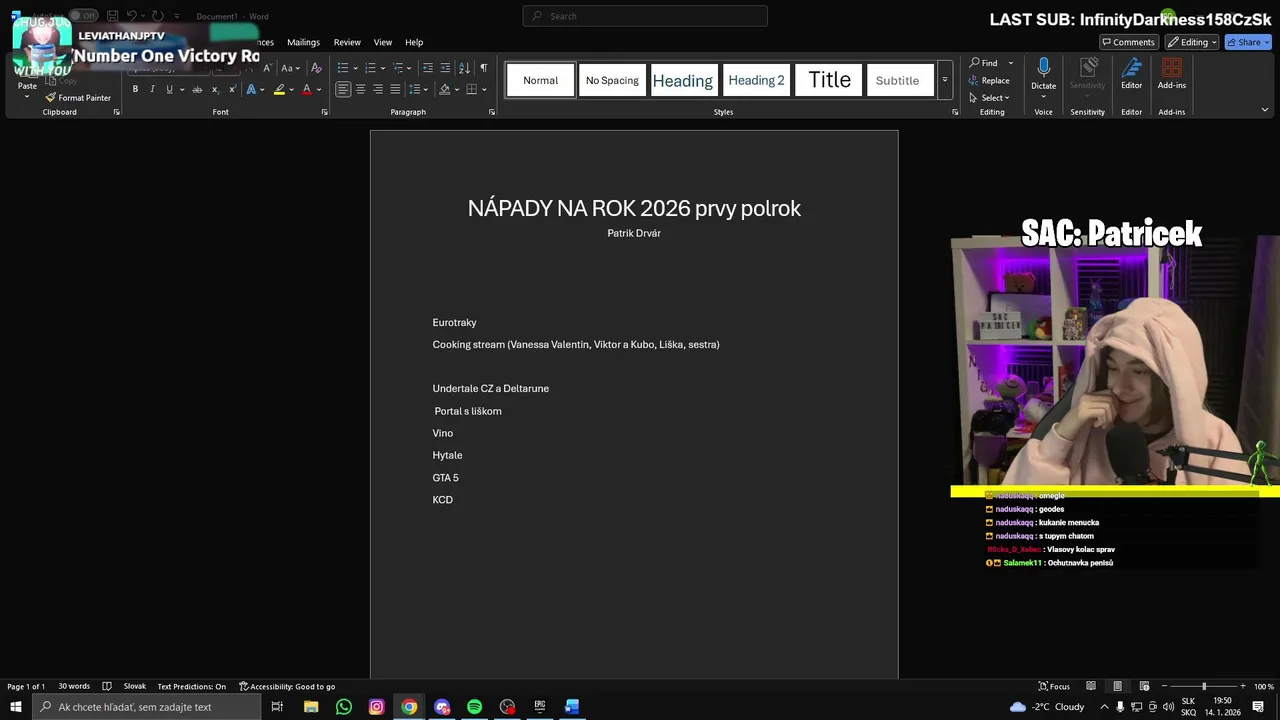Viewport: 1280px width, 720px height.
Task: Toggle show paragraph marks
Action: (484, 68)
